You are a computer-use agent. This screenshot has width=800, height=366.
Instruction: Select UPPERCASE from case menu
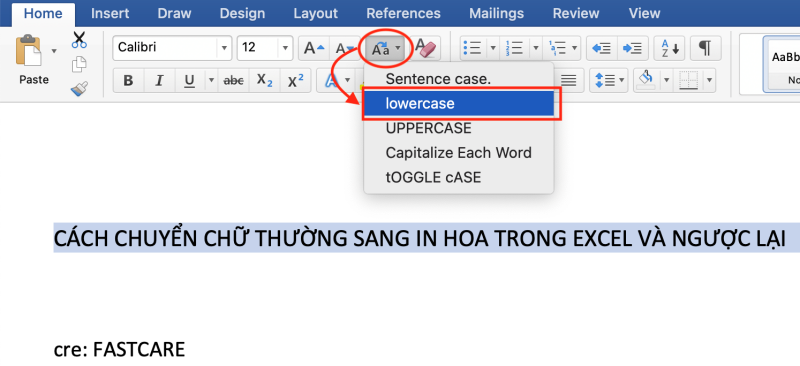[458, 128]
